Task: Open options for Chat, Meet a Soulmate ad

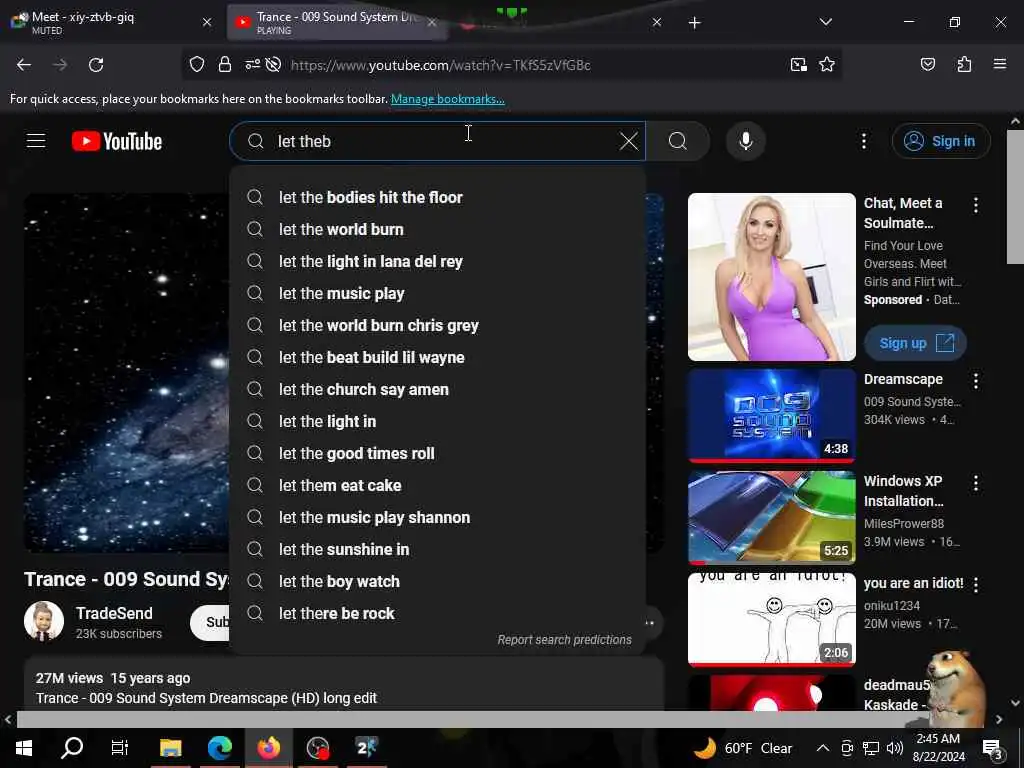Action: [976, 205]
